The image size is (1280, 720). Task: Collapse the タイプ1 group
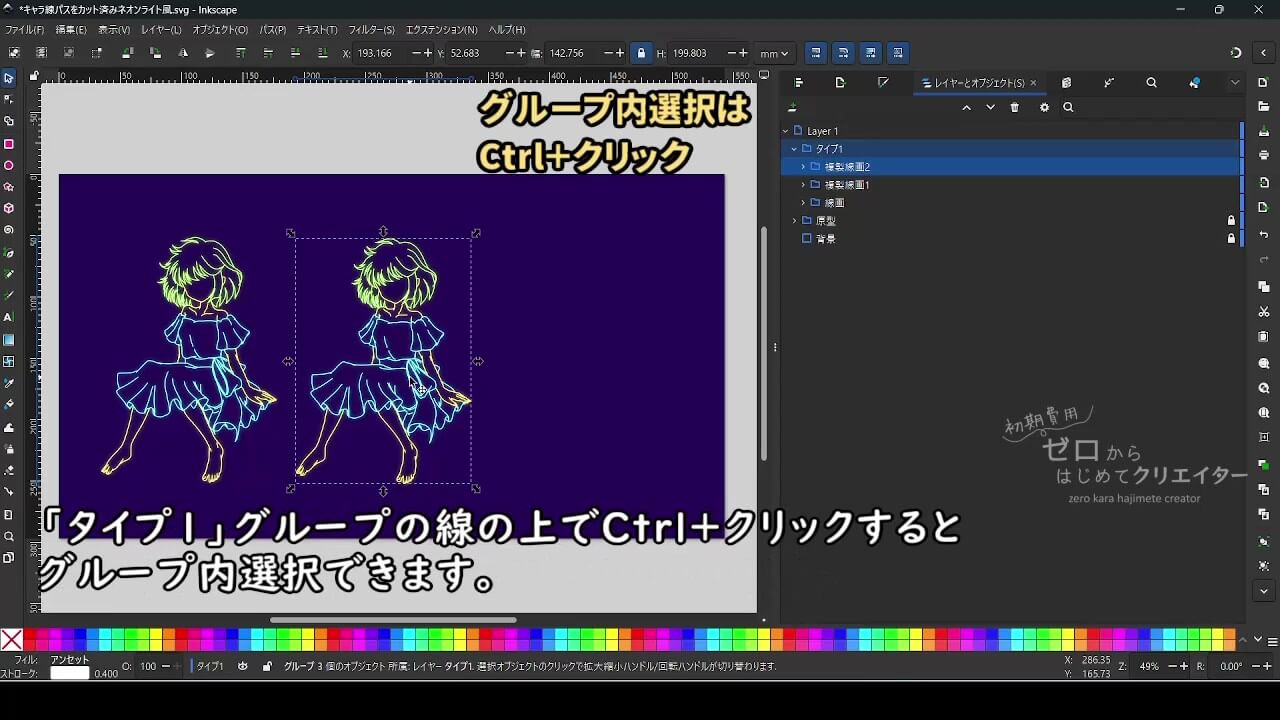pyautogui.click(x=794, y=148)
